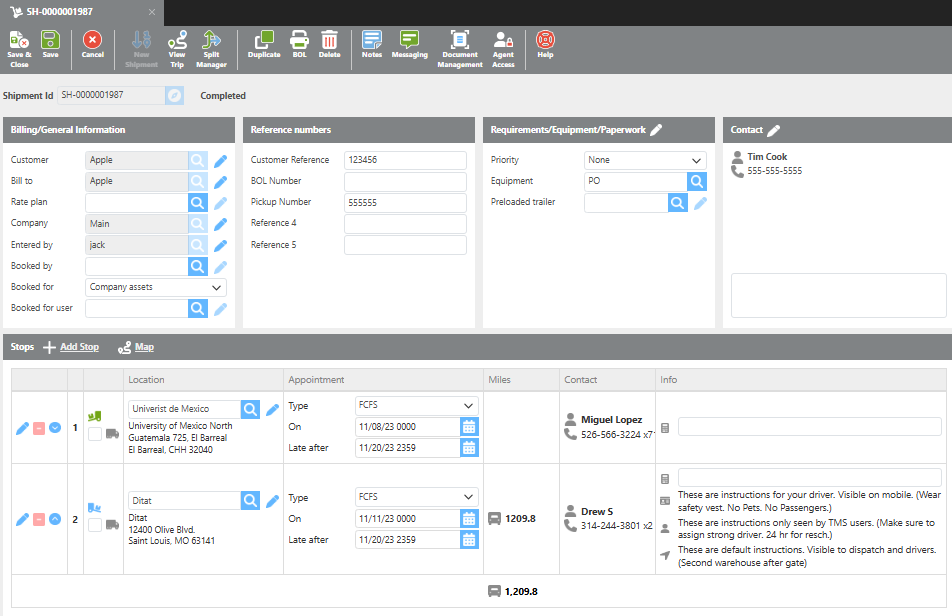Viewport: 952px width, 616px height.
Task: Collapse stop 1 with the blue chevron
Action: coord(56,428)
